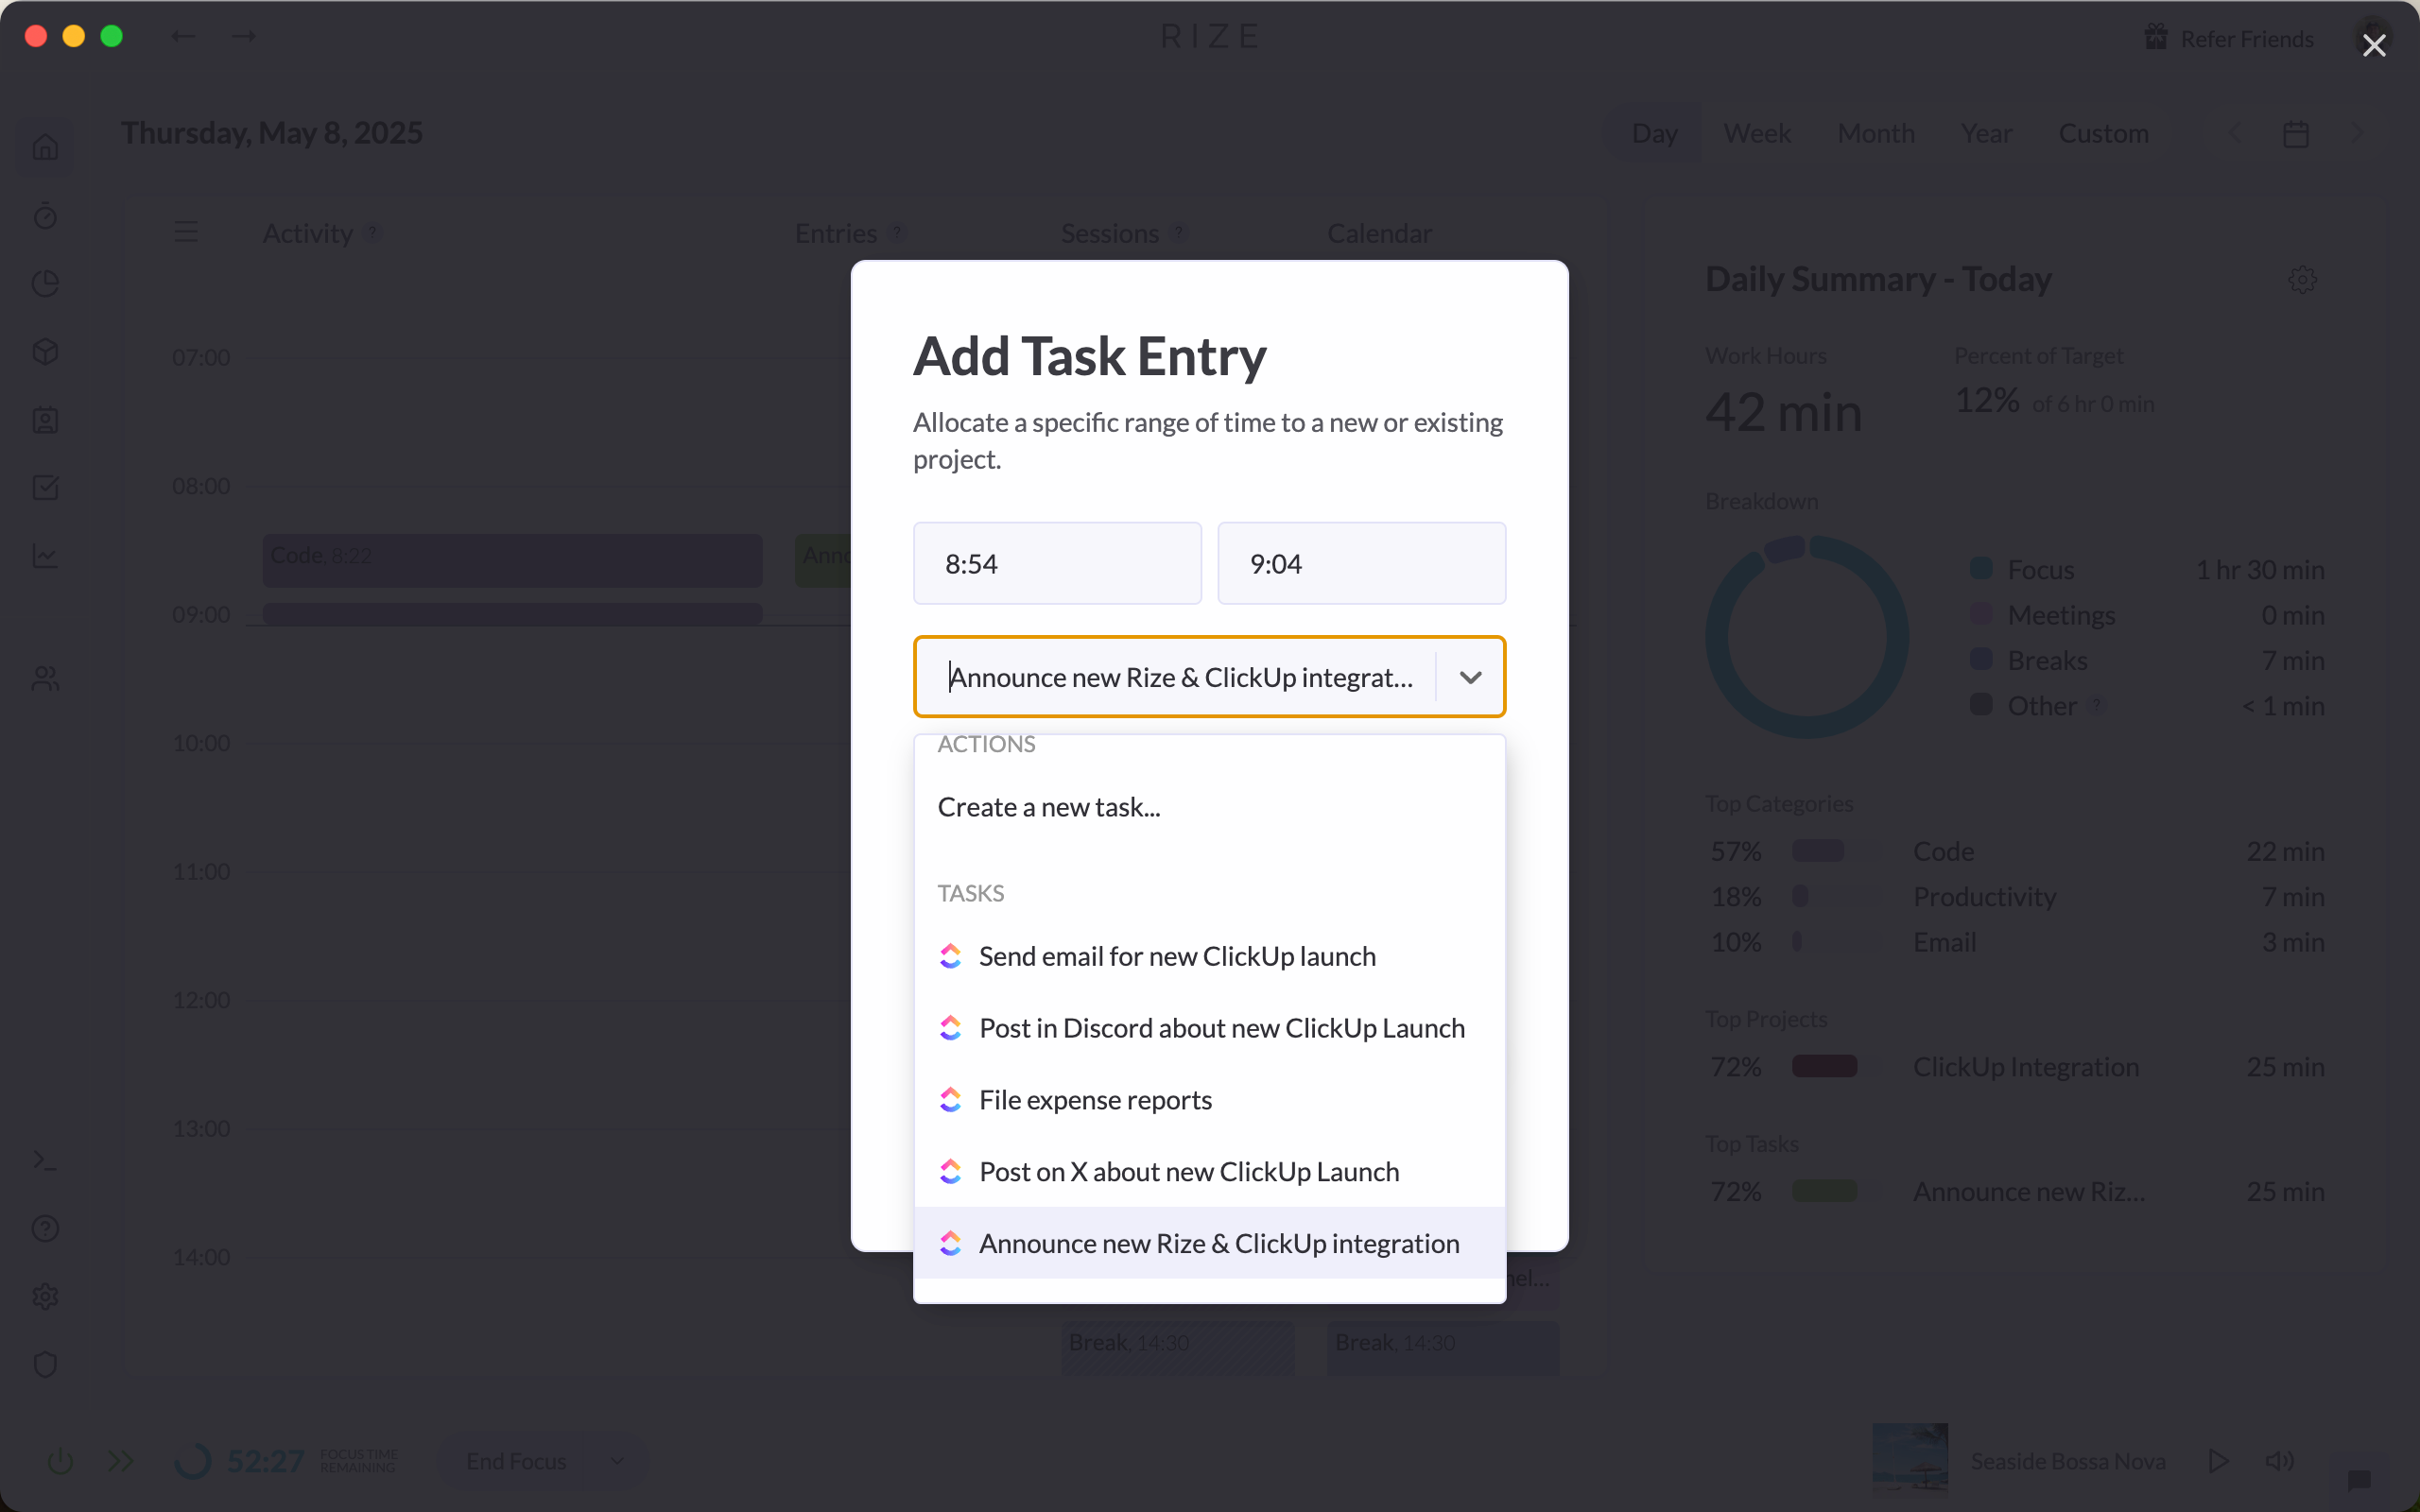Open the analytics line chart icon
This screenshot has width=2420, height=1512.
click(45, 556)
